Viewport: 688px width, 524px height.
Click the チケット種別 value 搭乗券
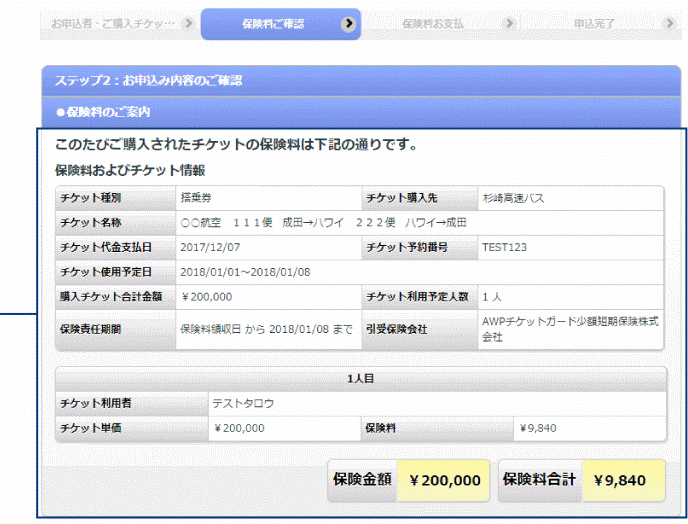[x=196, y=198]
